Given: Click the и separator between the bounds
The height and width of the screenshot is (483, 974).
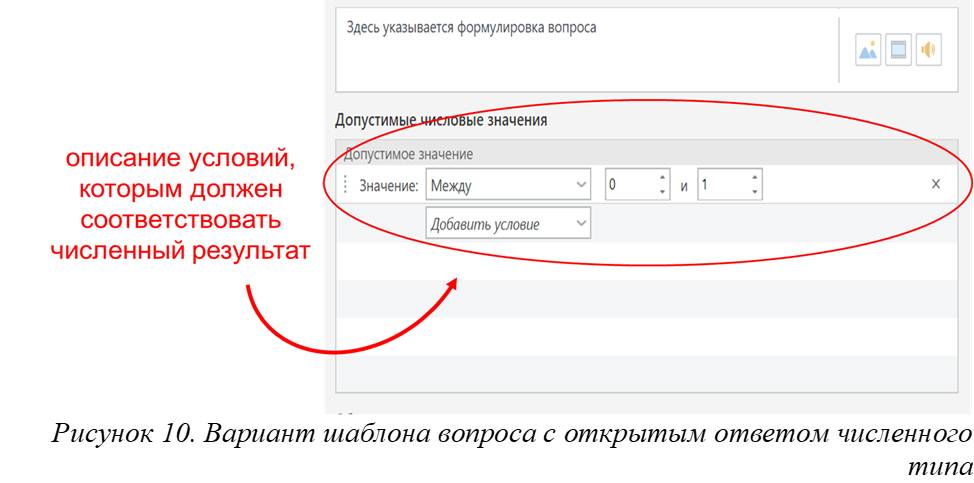Looking at the screenshot, I should [685, 186].
